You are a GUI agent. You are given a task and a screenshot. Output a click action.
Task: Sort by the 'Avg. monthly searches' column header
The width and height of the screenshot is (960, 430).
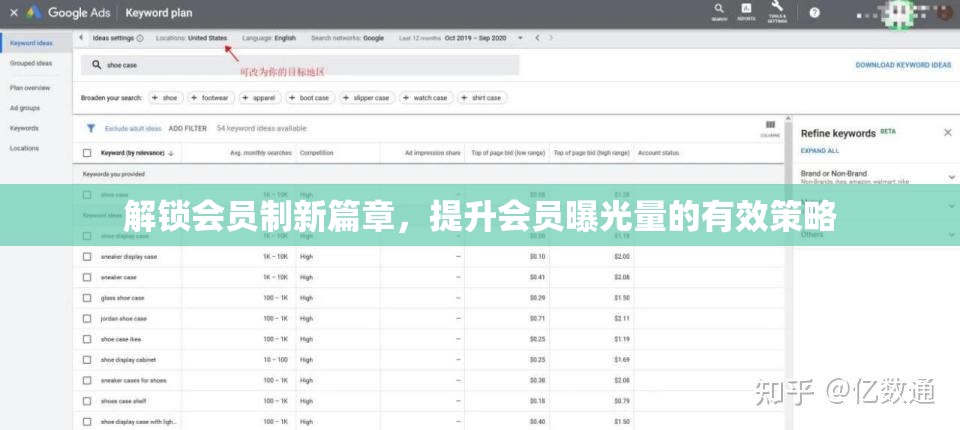(x=261, y=153)
